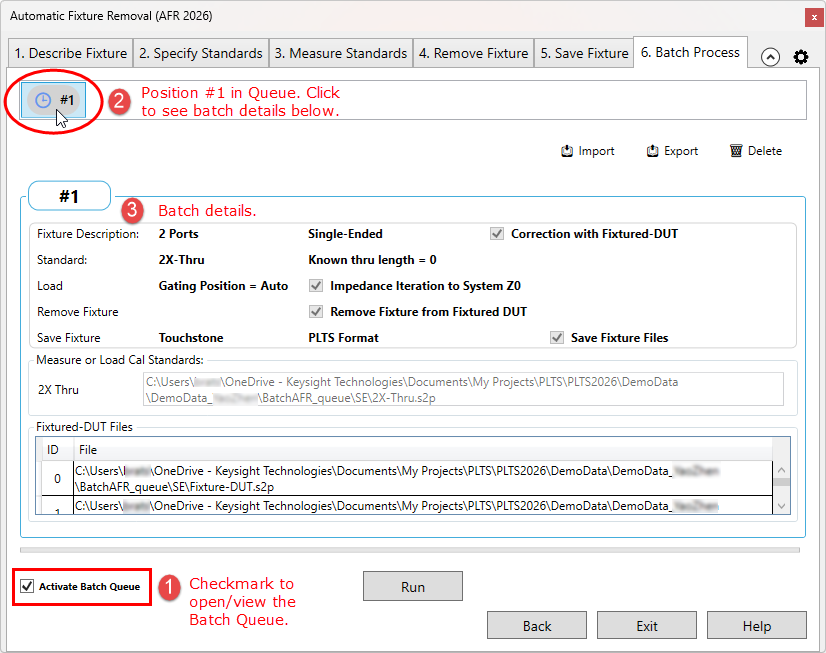826x653 pixels.
Task: Click the Delete trash icon
Action: pyautogui.click(x=737, y=151)
